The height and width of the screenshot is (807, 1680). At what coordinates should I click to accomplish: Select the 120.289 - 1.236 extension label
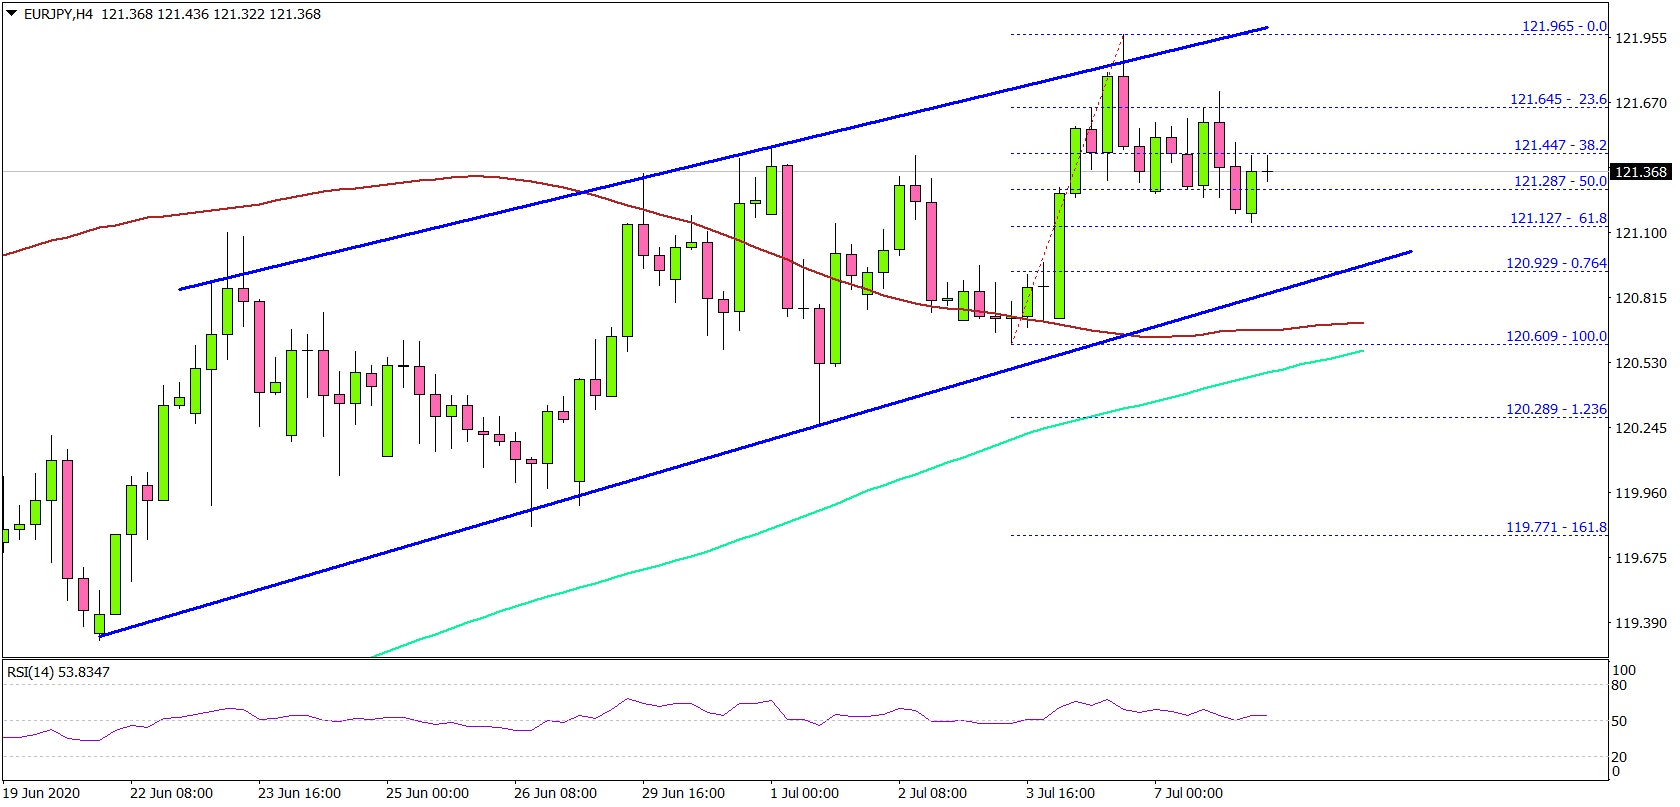click(x=1555, y=409)
